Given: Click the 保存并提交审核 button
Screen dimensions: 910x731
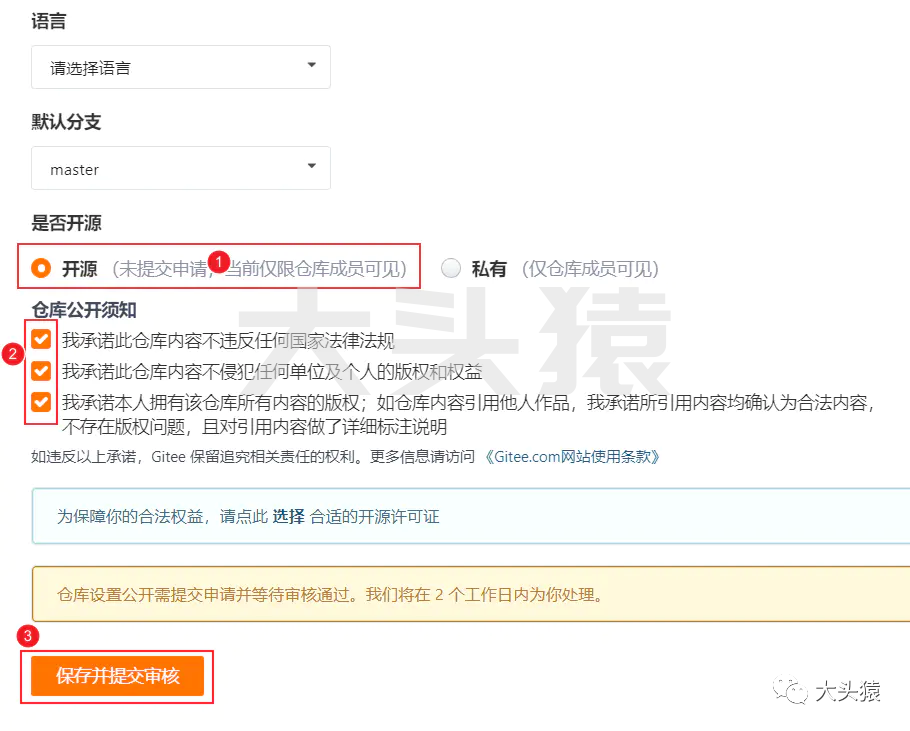Looking at the screenshot, I should (115, 676).
